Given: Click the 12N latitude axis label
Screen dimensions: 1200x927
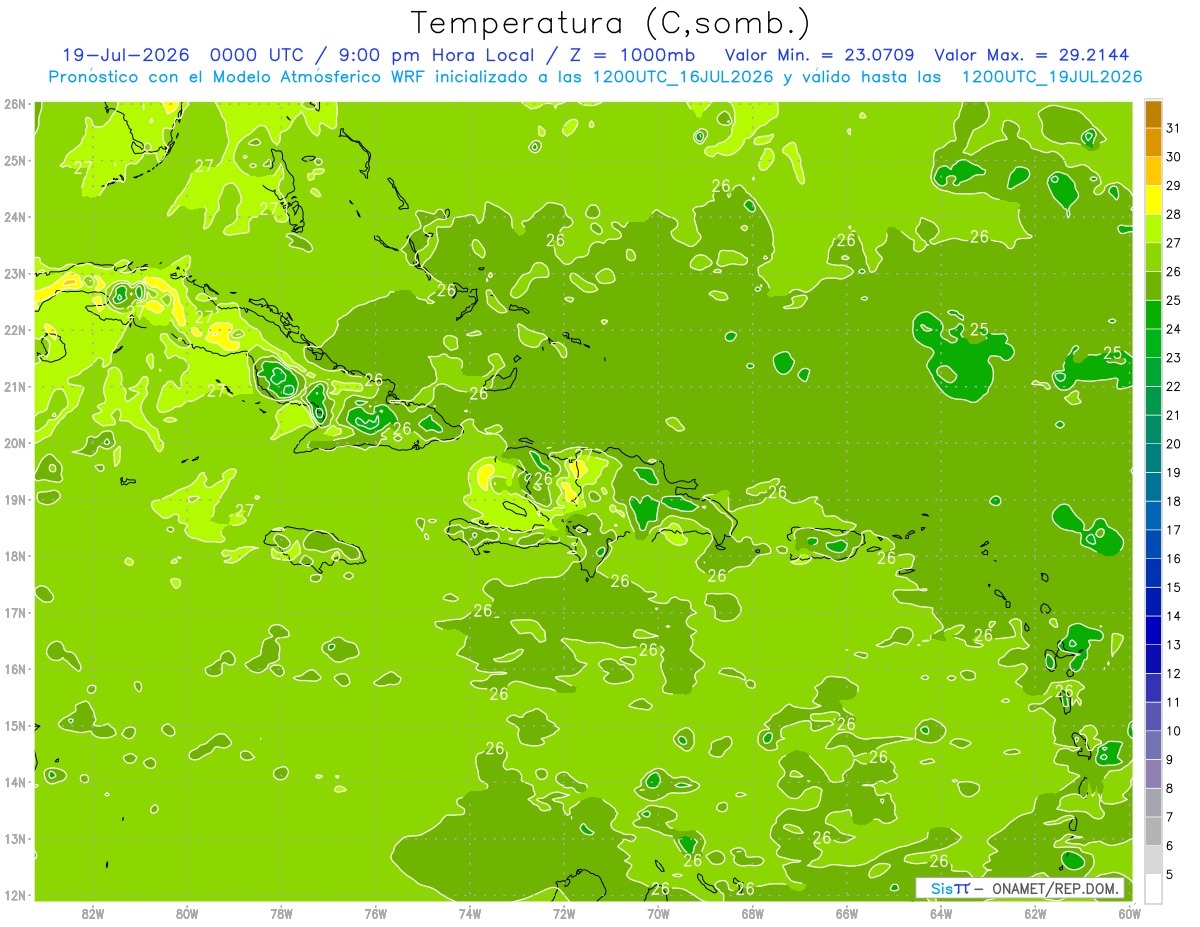Looking at the screenshot, I should (x=14, y=895).
